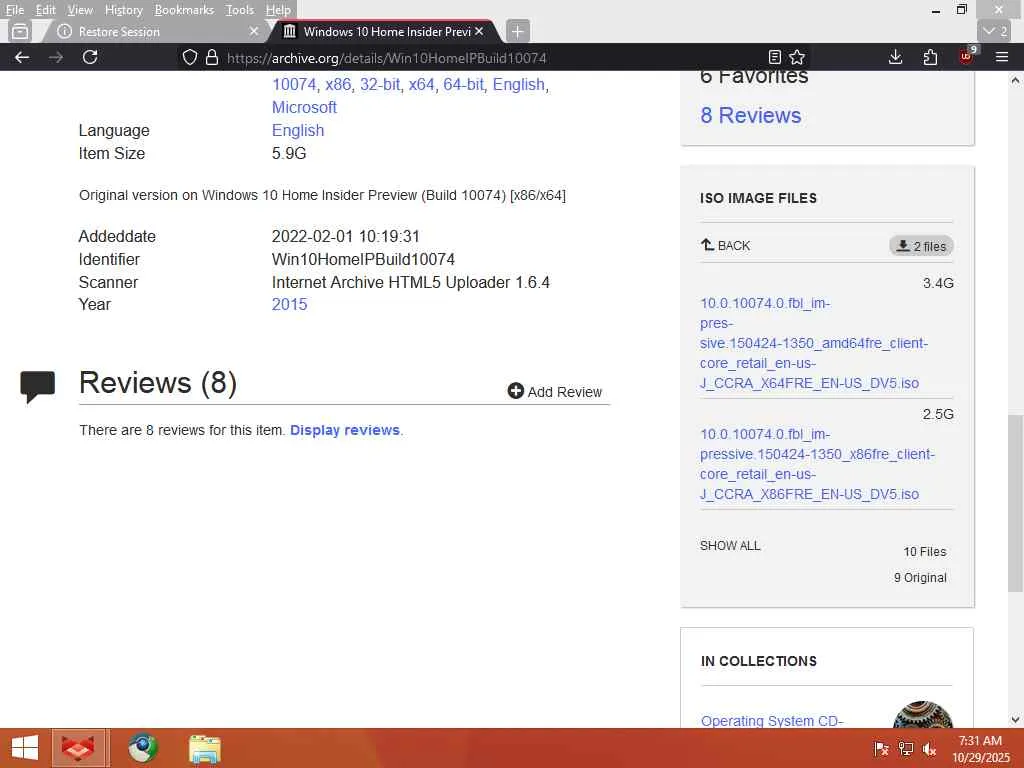
Task: Bookmark this page with the star icon
Action: (797, 57)
